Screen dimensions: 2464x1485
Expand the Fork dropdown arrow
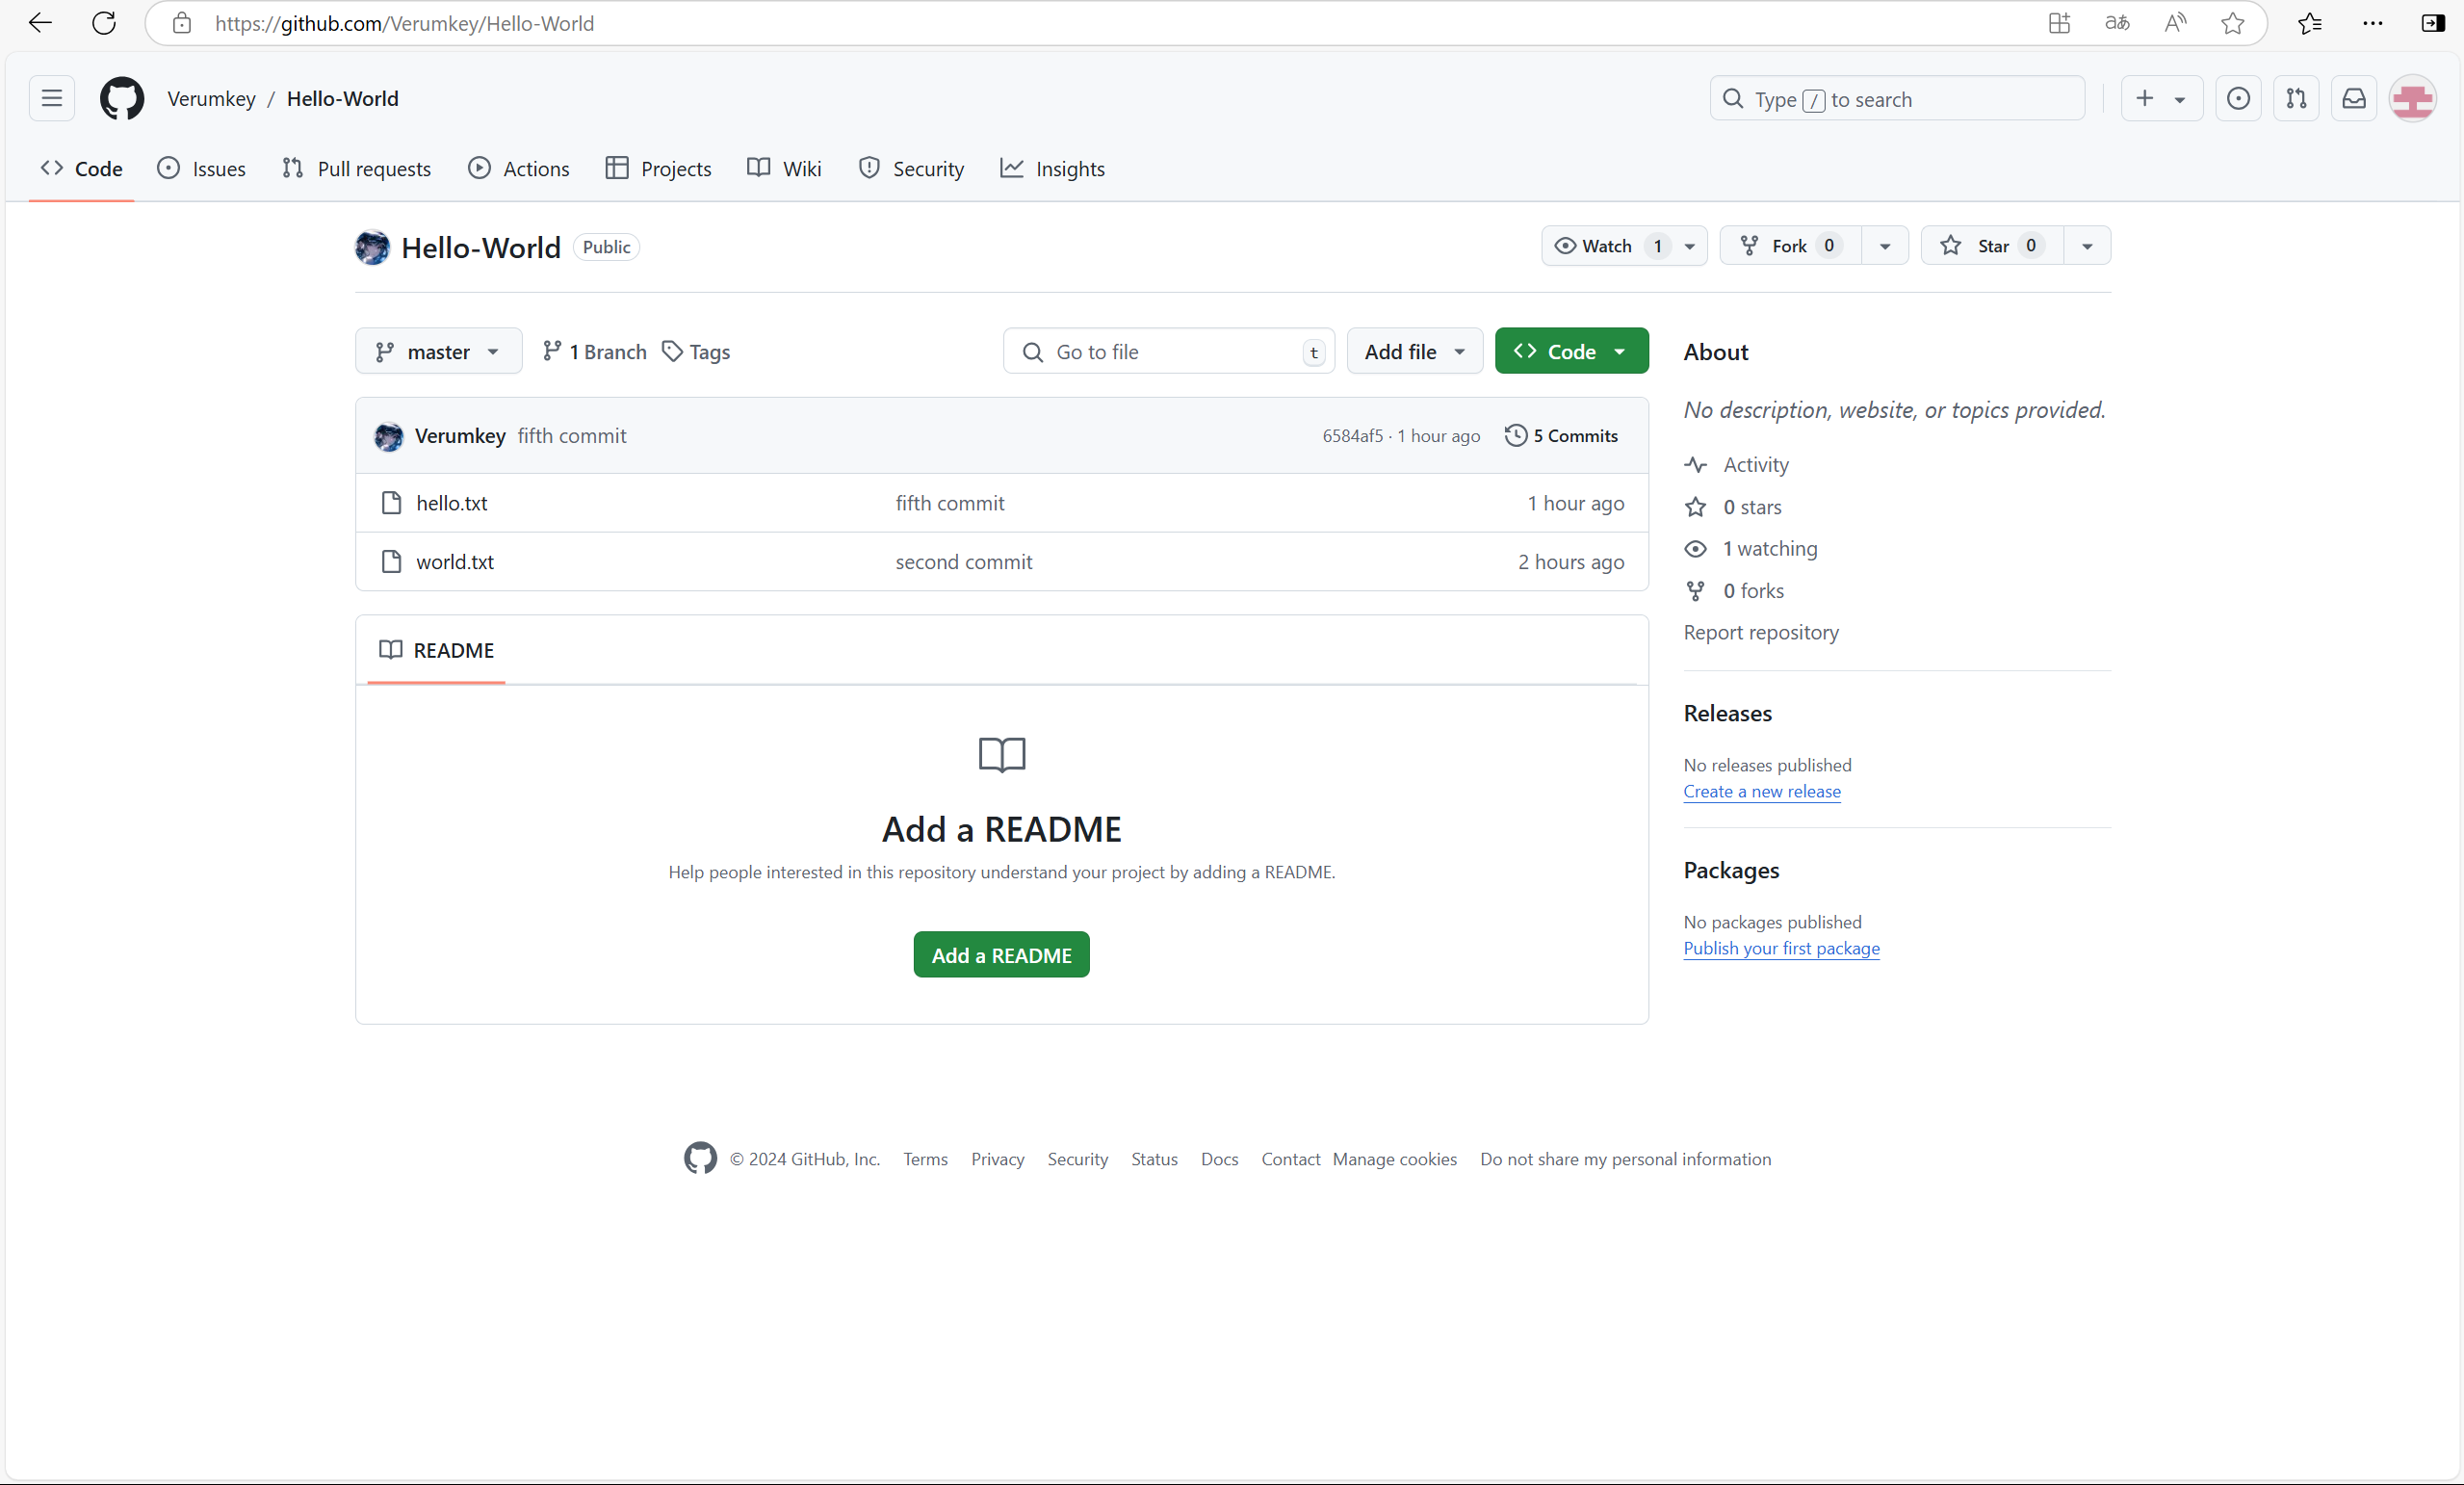coord(1885,246)
